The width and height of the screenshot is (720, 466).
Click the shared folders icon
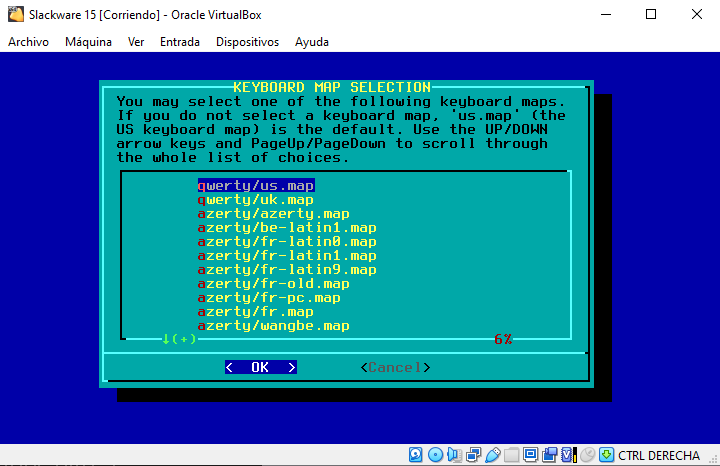tap(511, 455)
